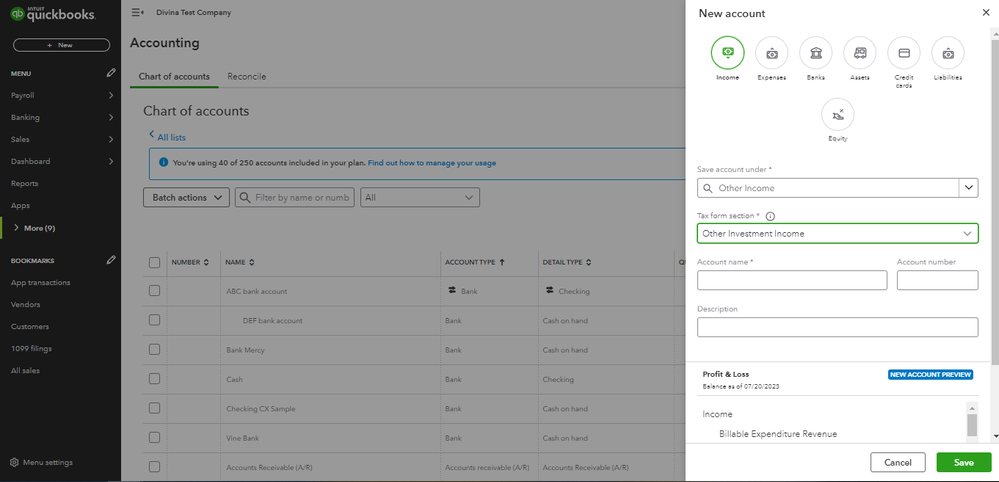Click the Description input field
999x482 pixels.
(838, 327)
